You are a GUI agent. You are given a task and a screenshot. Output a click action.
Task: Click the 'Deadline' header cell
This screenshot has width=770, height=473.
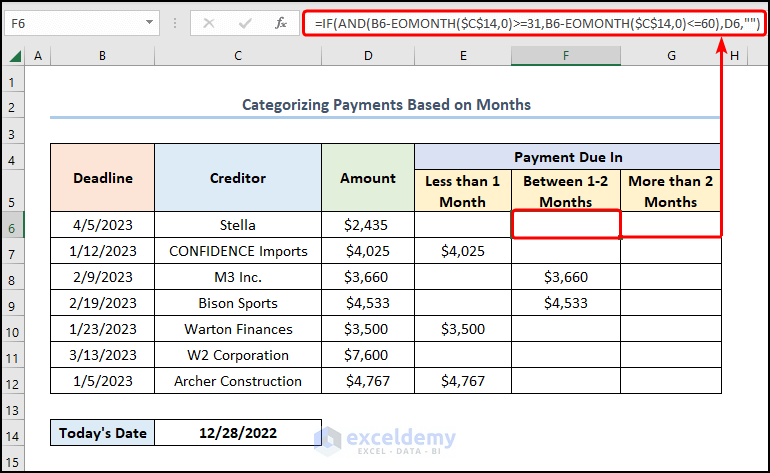pyautogui.click(x=103, y=178)
